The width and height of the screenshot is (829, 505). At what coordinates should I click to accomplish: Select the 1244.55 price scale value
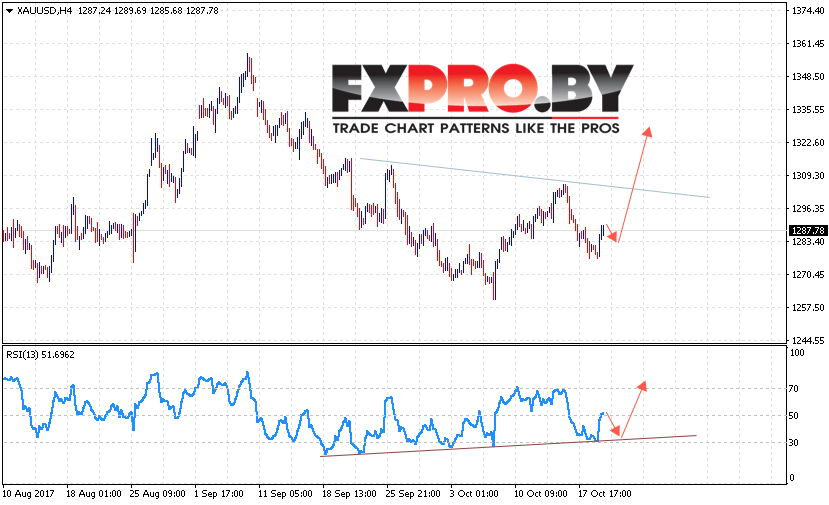[x=808, y=341]
